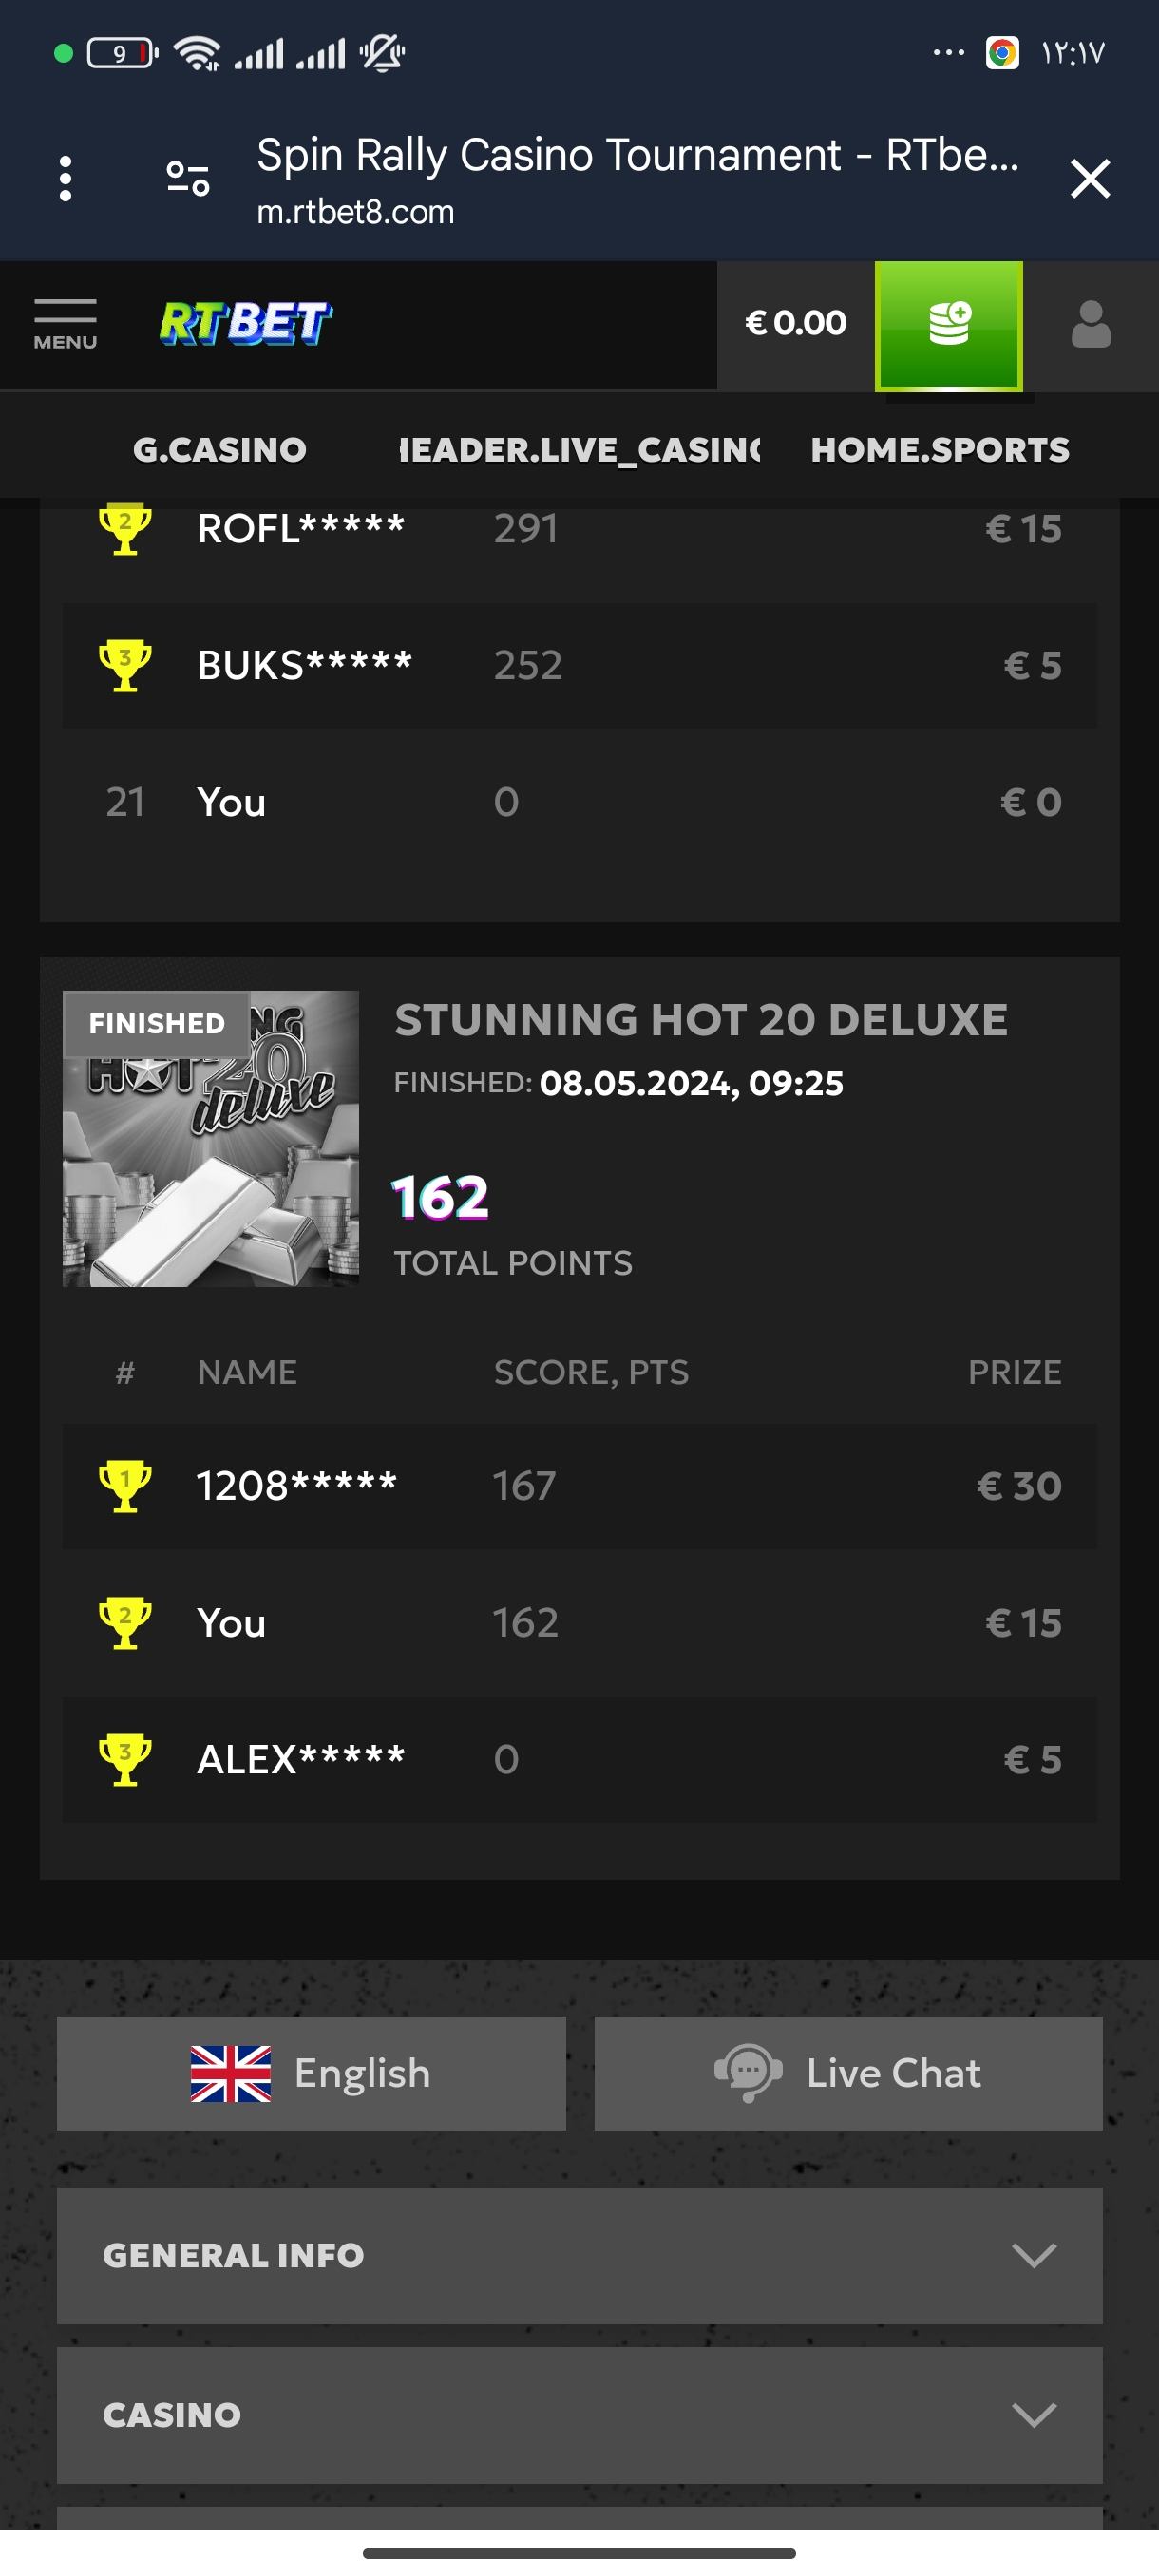The image size is (1159, 2576).
Task: Open the HOME.SPORTS tab
Action: point(939,450)
